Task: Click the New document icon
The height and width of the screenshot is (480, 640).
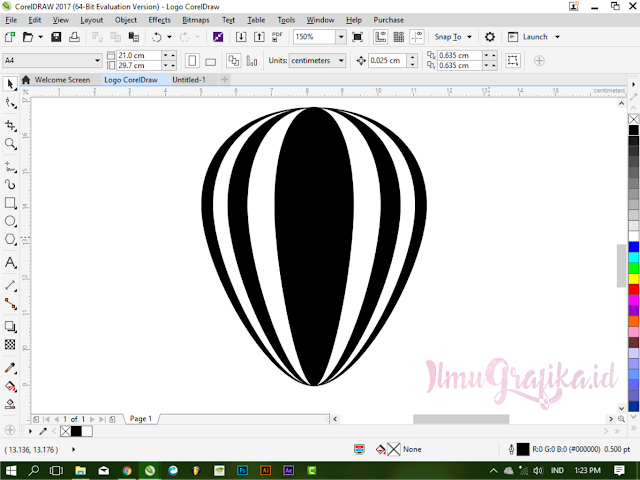Action: (10, 37)
